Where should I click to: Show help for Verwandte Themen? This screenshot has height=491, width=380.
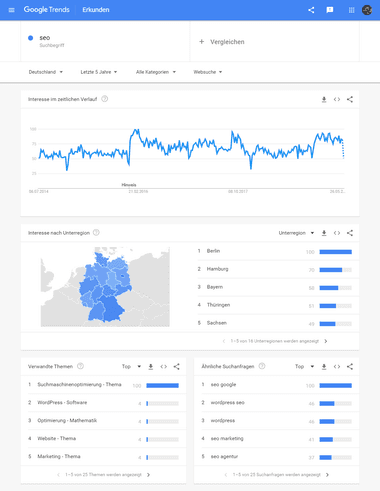tap(80, 366)
